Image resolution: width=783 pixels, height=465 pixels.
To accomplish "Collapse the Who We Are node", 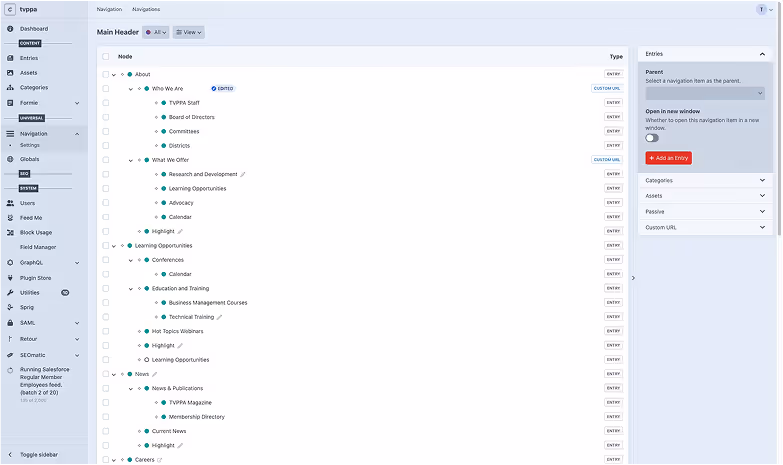I will coord(131,89).
